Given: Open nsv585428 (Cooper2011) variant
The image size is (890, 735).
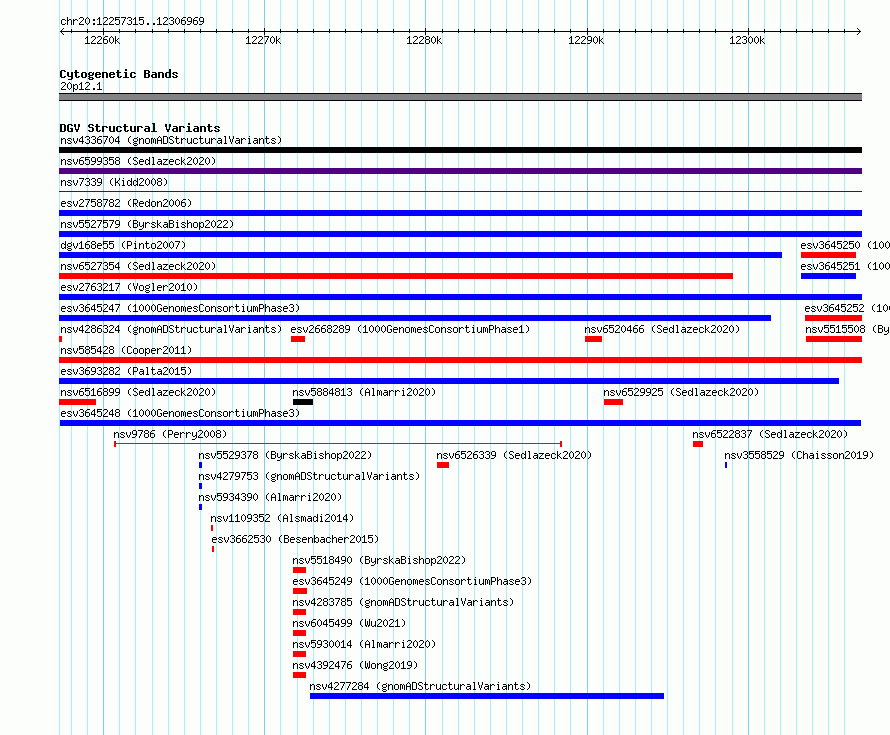Looking at the screenshot, I should coord(126,350).
